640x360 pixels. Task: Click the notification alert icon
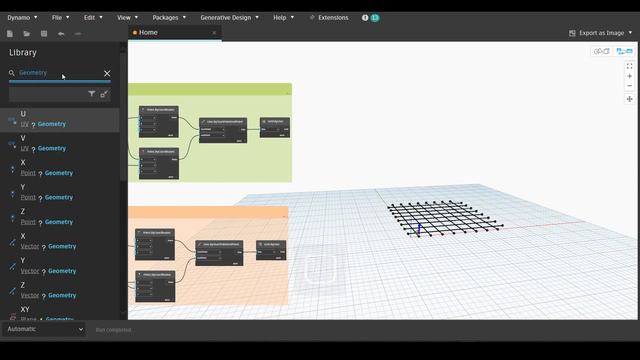pos(365,18)
